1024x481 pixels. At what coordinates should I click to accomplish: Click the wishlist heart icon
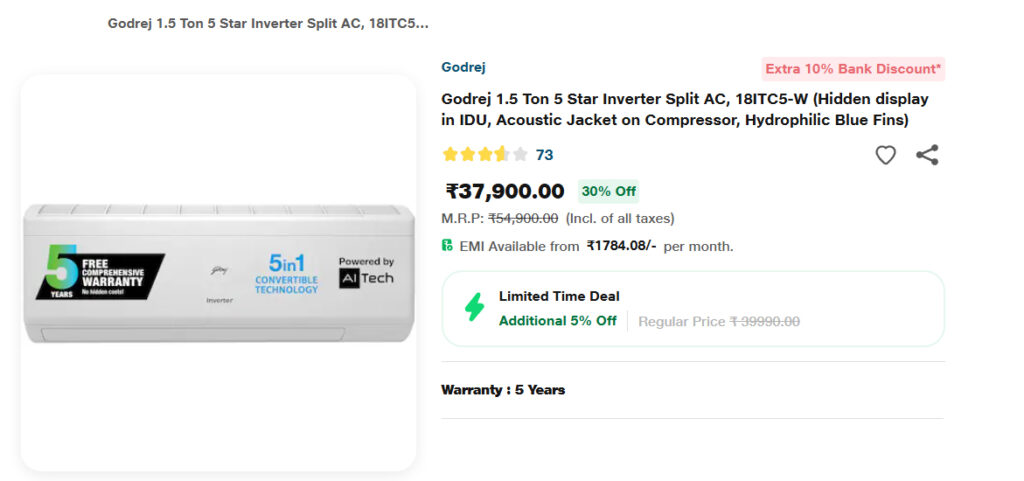(885, 155)
